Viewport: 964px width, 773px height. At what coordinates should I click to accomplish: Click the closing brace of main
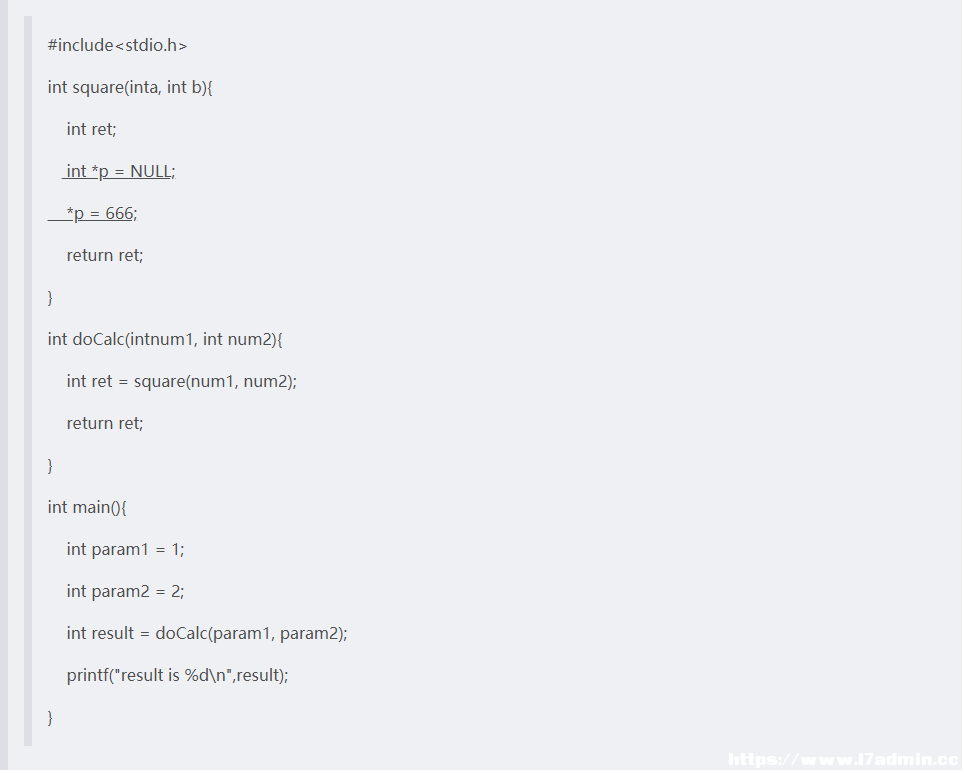coord(50,718)
